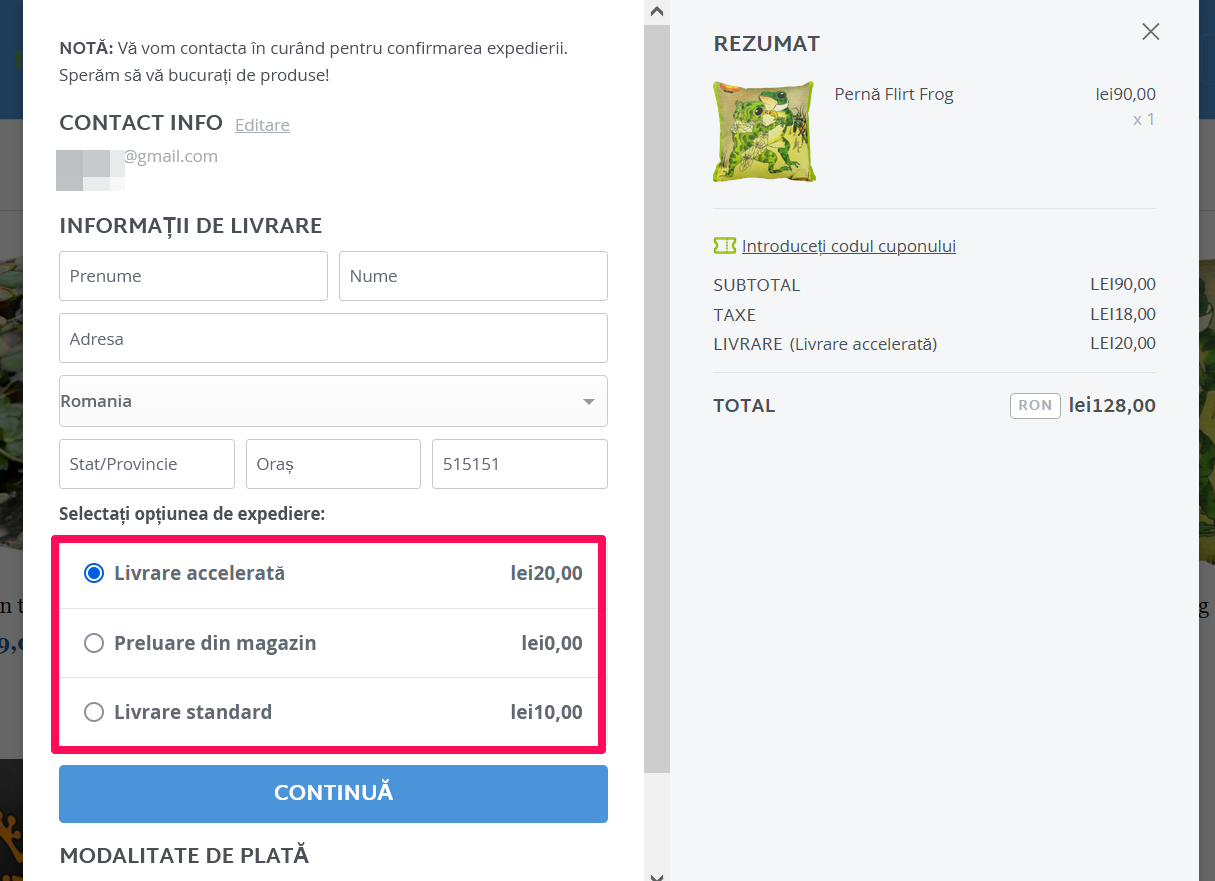
Task: Click the scrollbar up arrow
Action: [657, 12]
